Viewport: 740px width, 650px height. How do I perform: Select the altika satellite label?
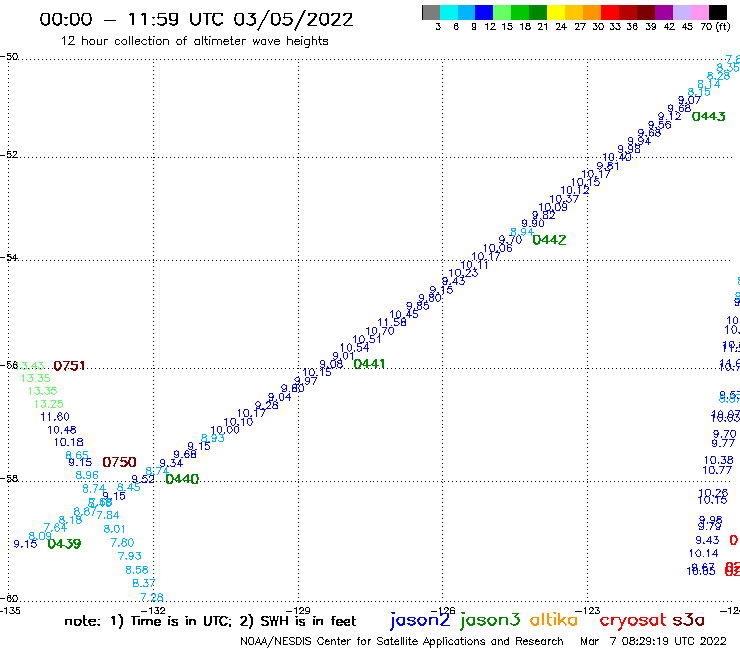(x=554, y=619)
